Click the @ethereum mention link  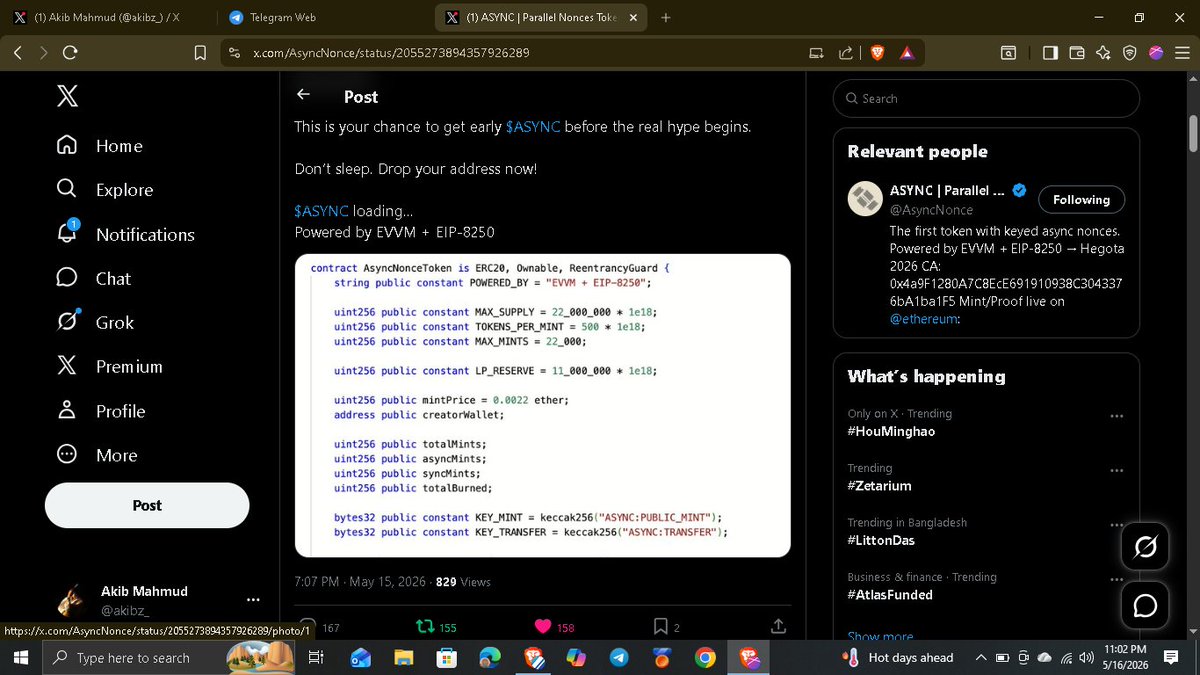tap(925, 319)
